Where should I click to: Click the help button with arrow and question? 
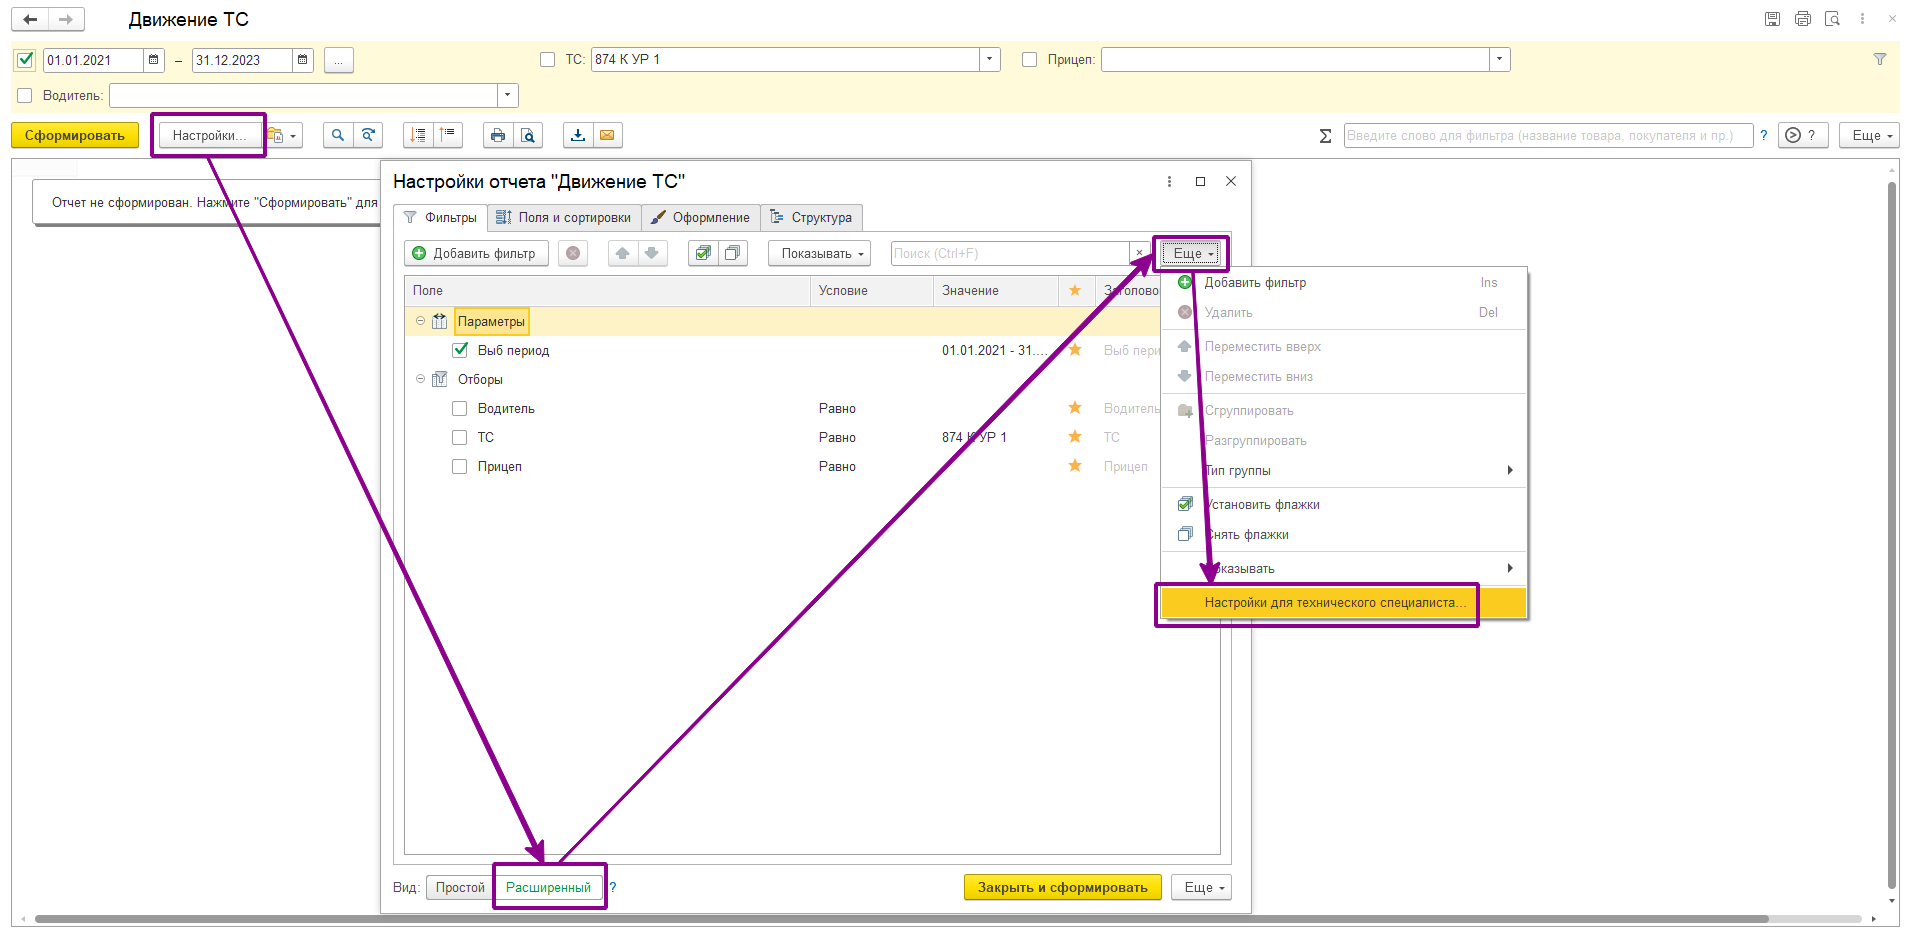[1803, 135]
